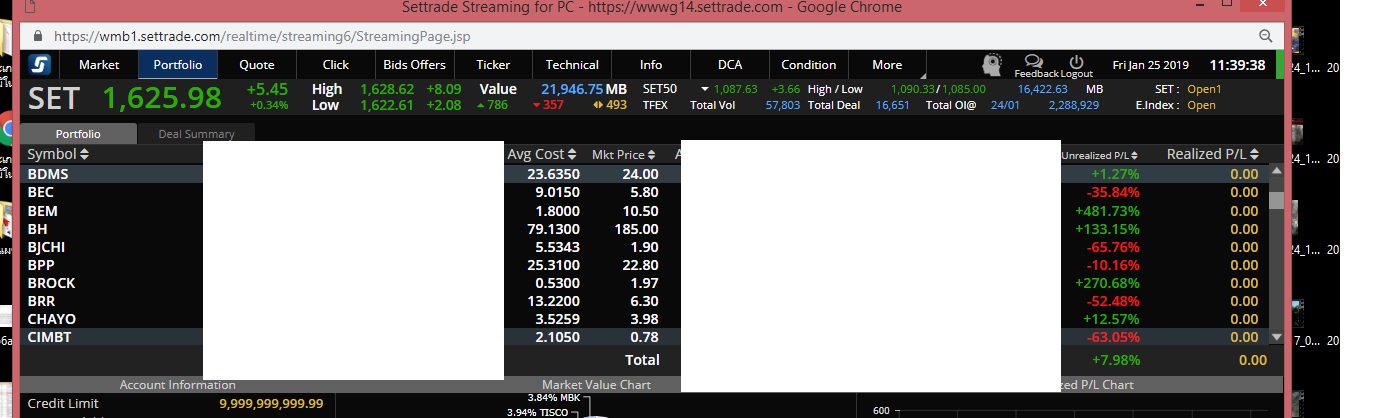The image size is (1374, 418).
Task: Click the padlock site info icon
Action: 39,35
